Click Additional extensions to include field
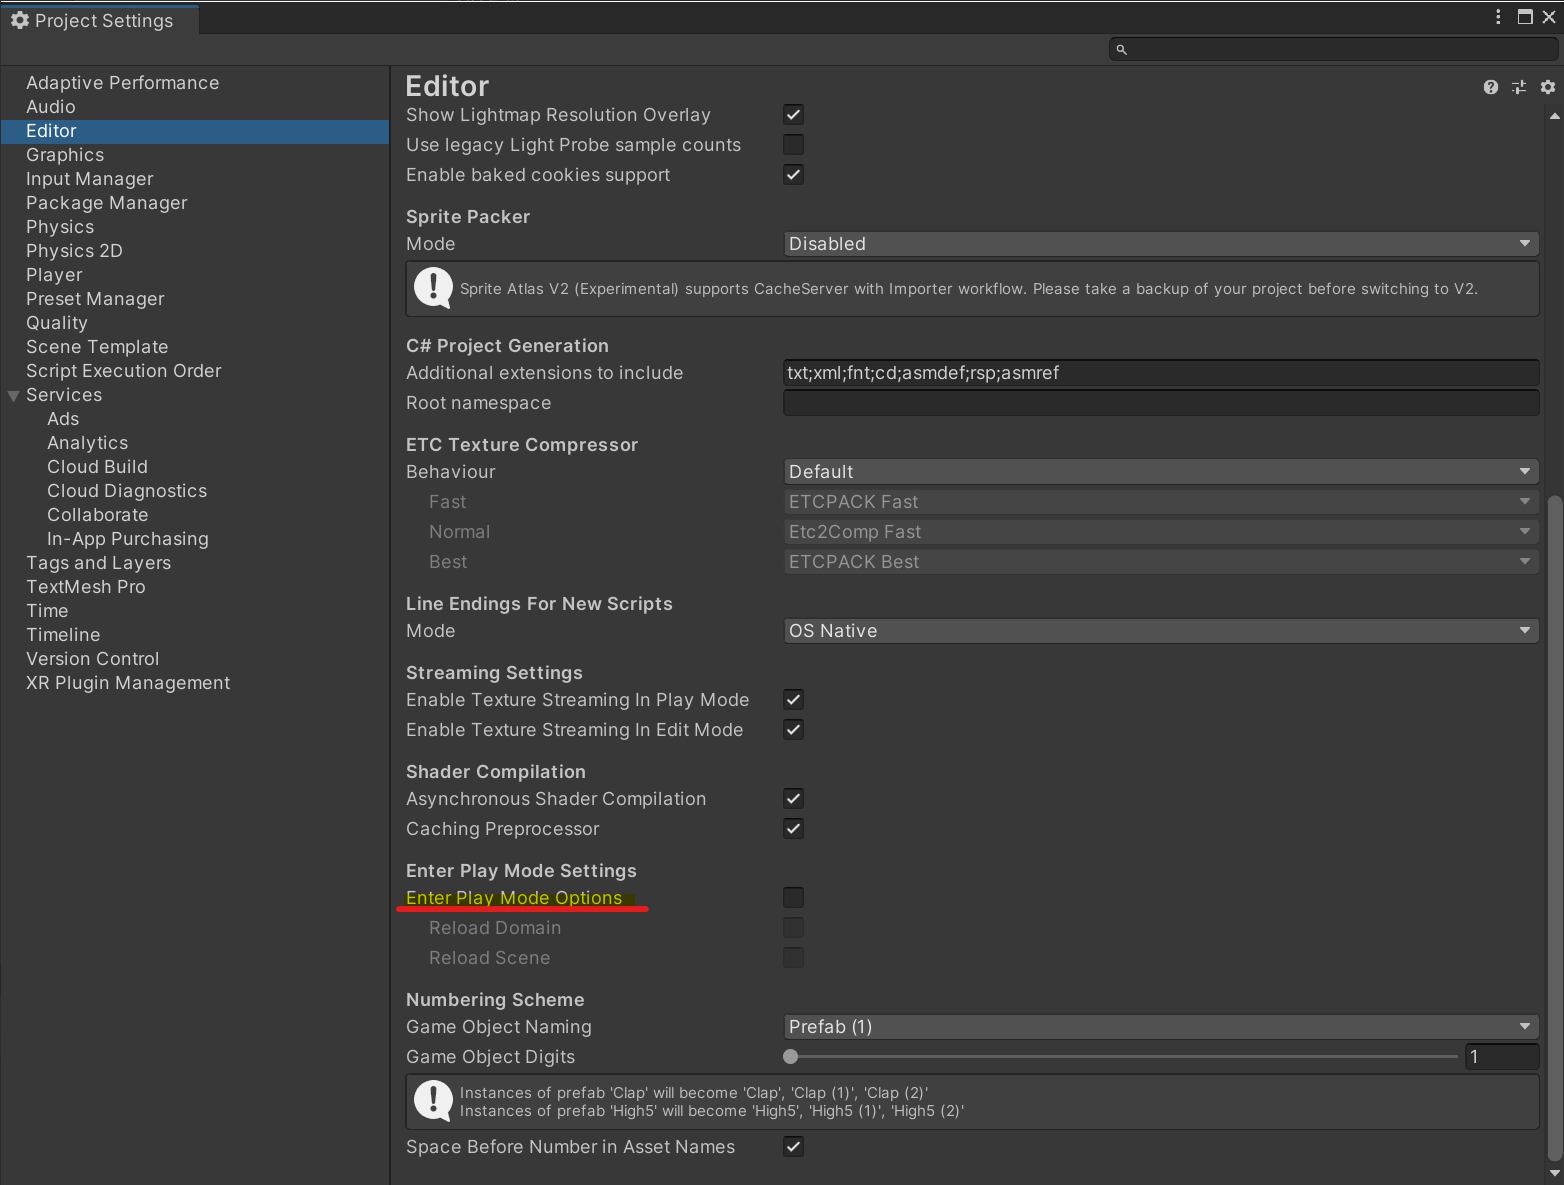The height and width of the screenshot is (1185, 1564). tap(1160, 373)
